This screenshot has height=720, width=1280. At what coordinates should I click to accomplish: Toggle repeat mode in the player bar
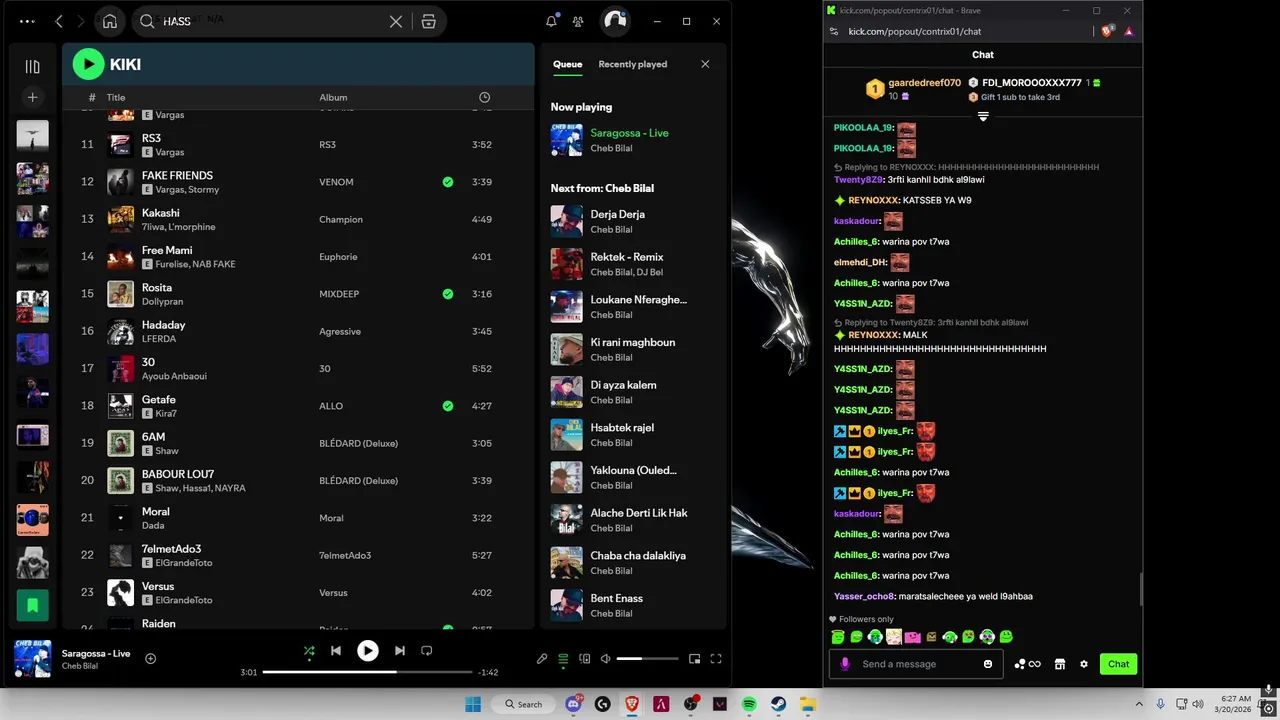(x=427, y=650)
